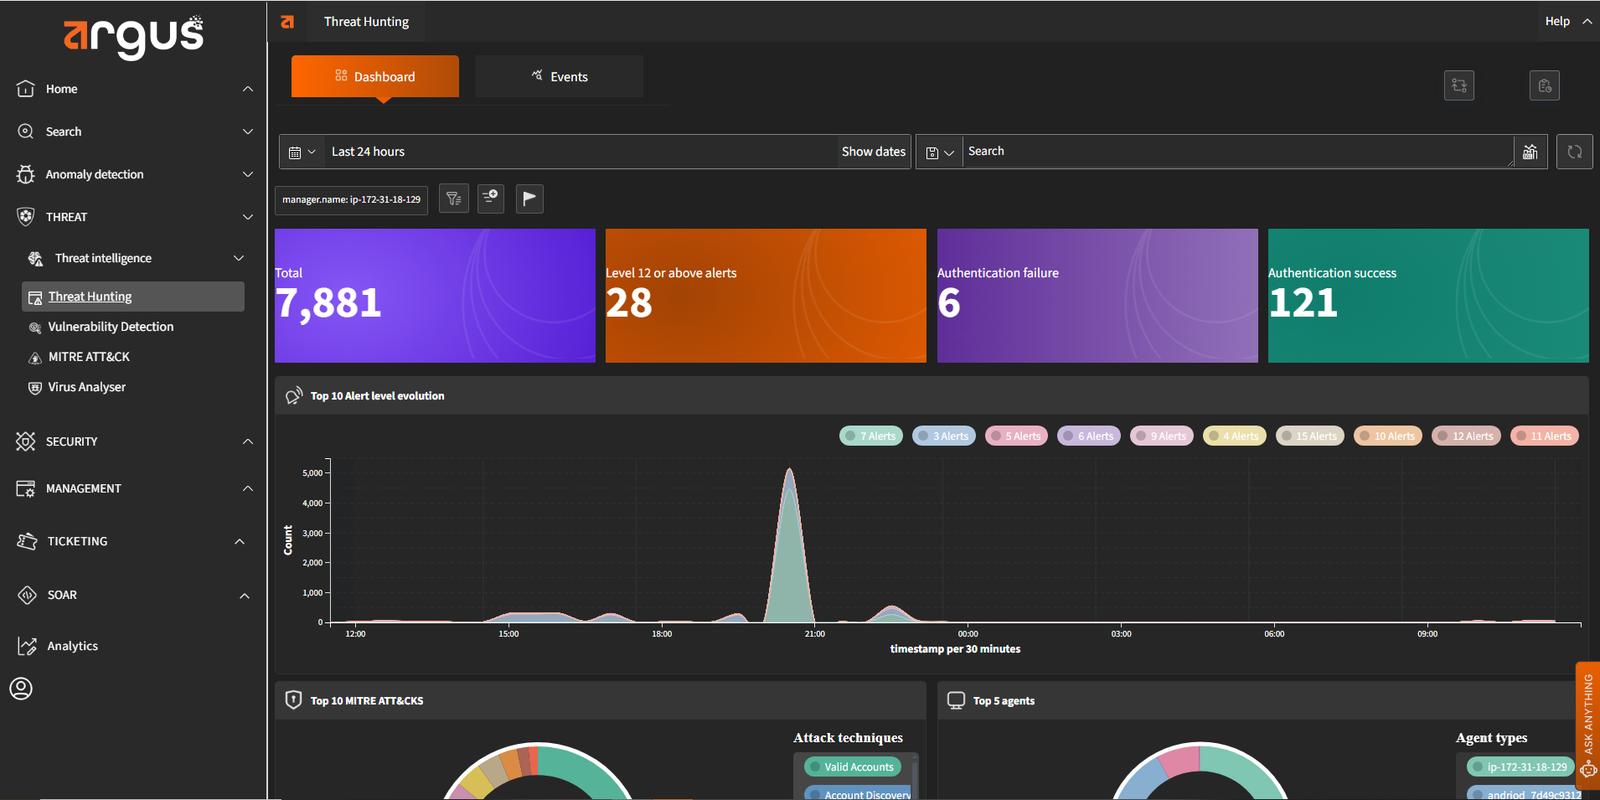
Task: Switch to the Events tab
Action: (x=559, y=77)
